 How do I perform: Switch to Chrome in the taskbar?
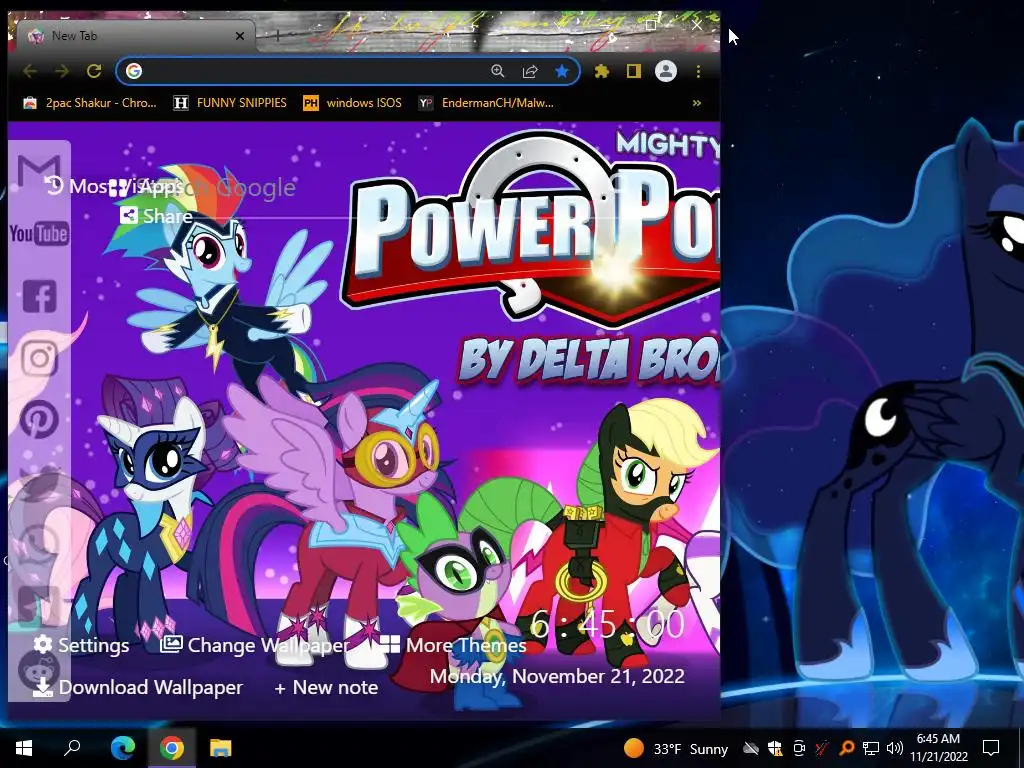click(x=171, y=748)
